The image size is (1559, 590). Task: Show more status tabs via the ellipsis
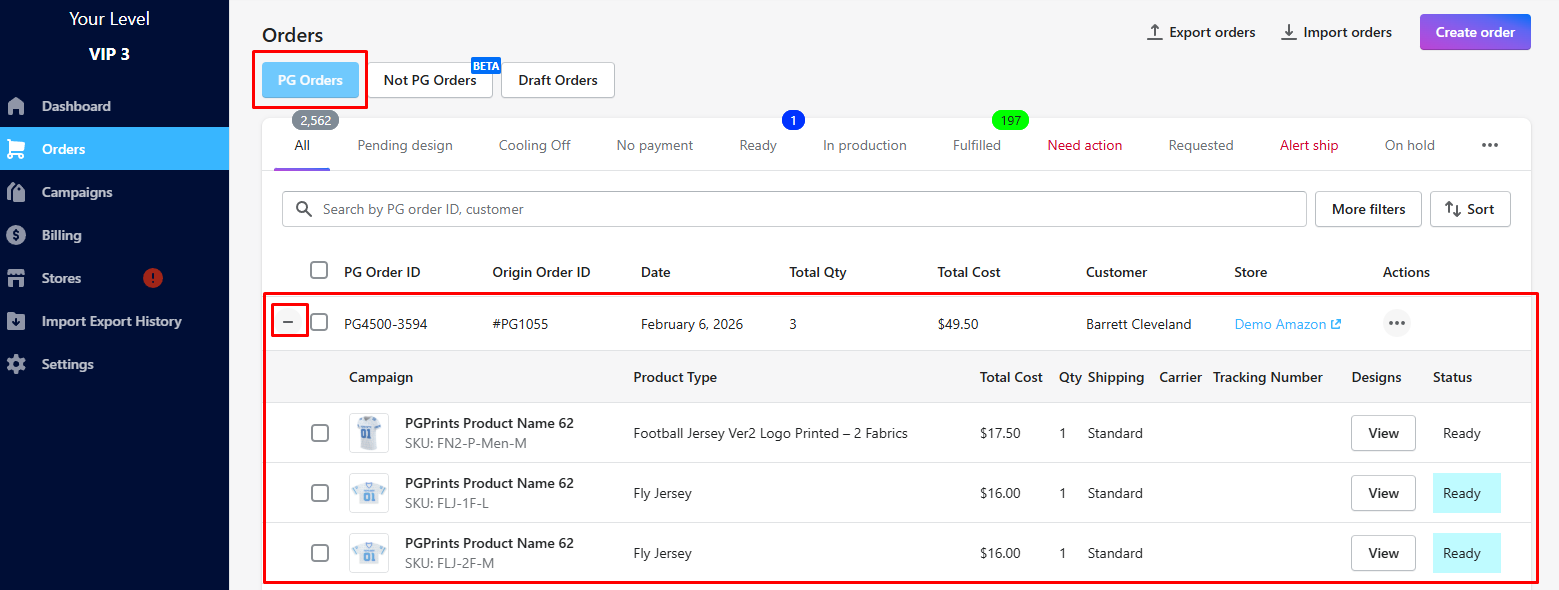tap(1490, 145)
